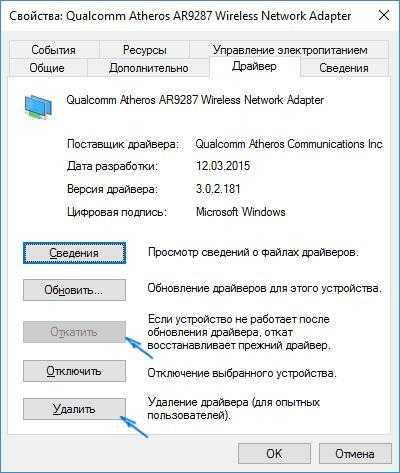
Task: Close the adapter properties window
Action: pyautogui.click(x=384, y=16)
